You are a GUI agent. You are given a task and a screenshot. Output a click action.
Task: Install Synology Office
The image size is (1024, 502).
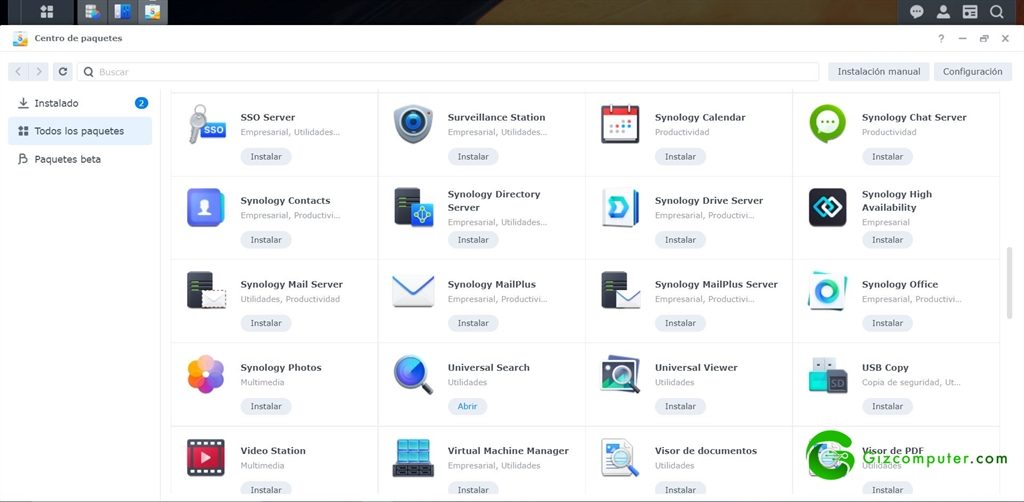pos(888,323)
